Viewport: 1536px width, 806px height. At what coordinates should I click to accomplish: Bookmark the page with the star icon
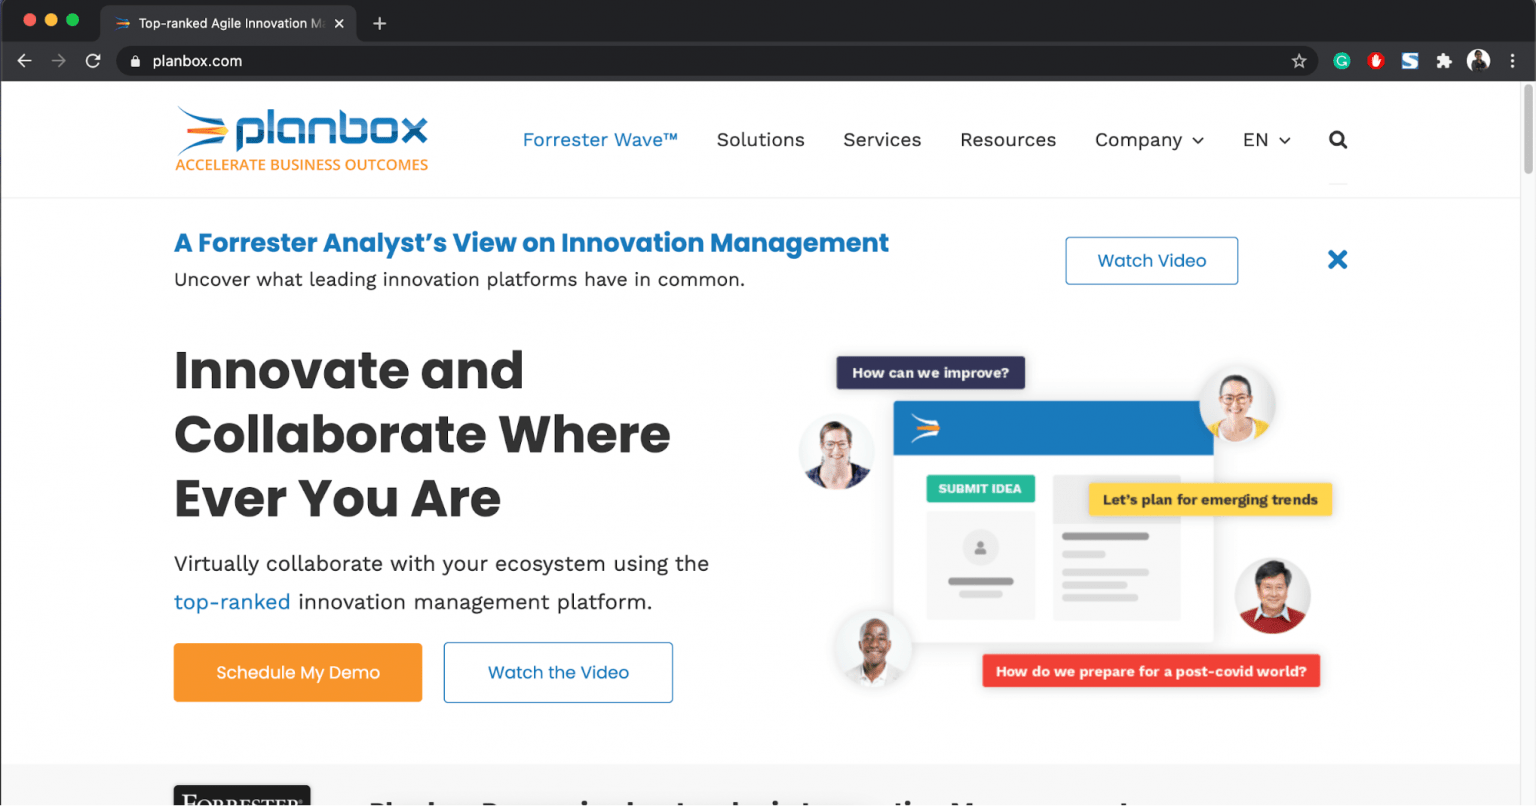tap(1299, 60)
